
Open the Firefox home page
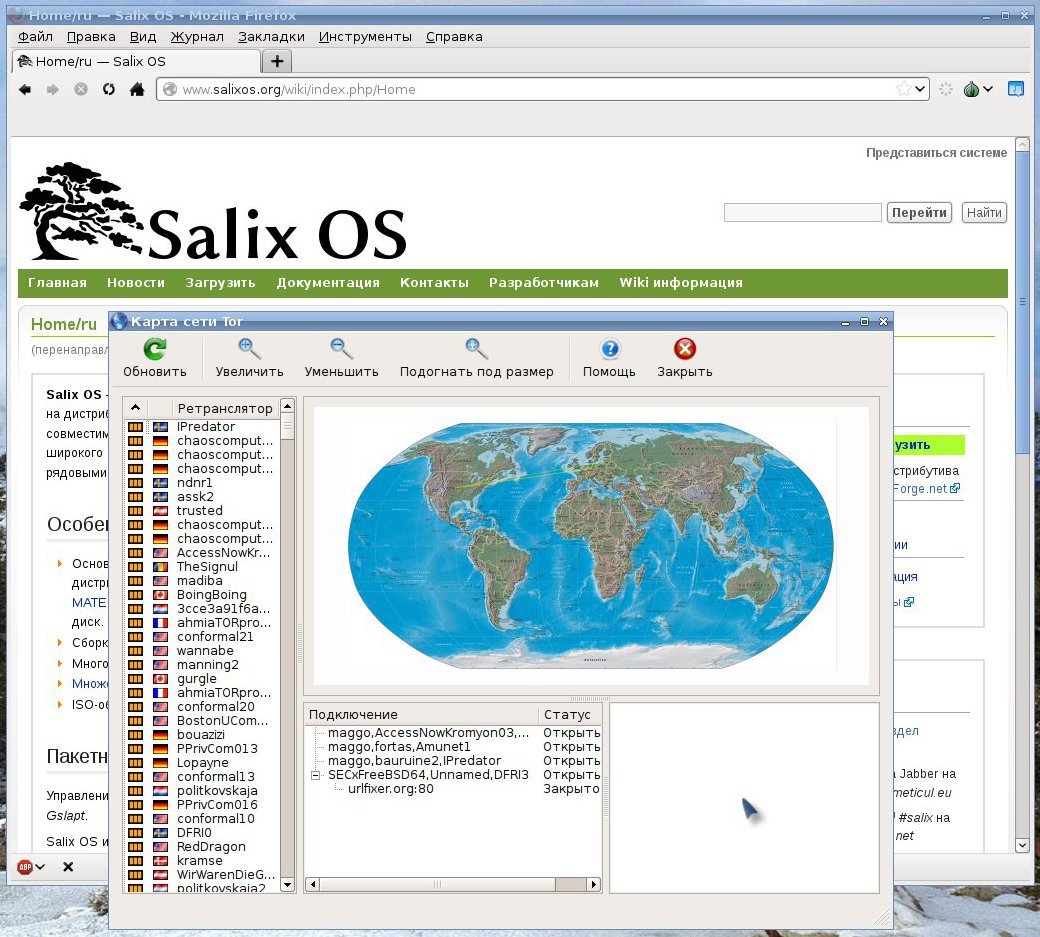(x=137, y=89)
